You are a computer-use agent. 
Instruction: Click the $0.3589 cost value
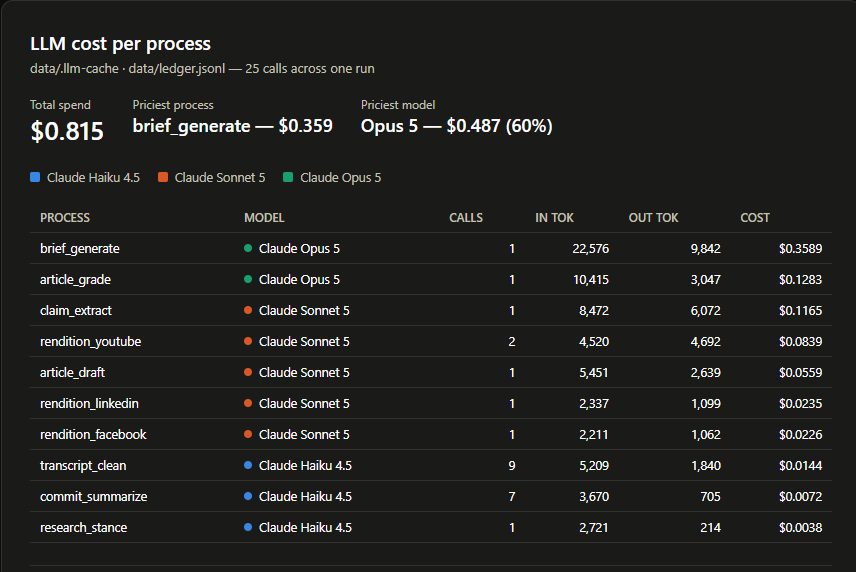(x=800, y=249)
